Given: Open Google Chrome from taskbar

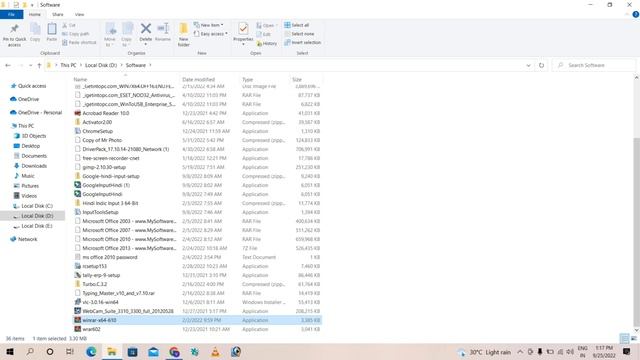Looking at the screenshot, I should click(x=174, y=351).
